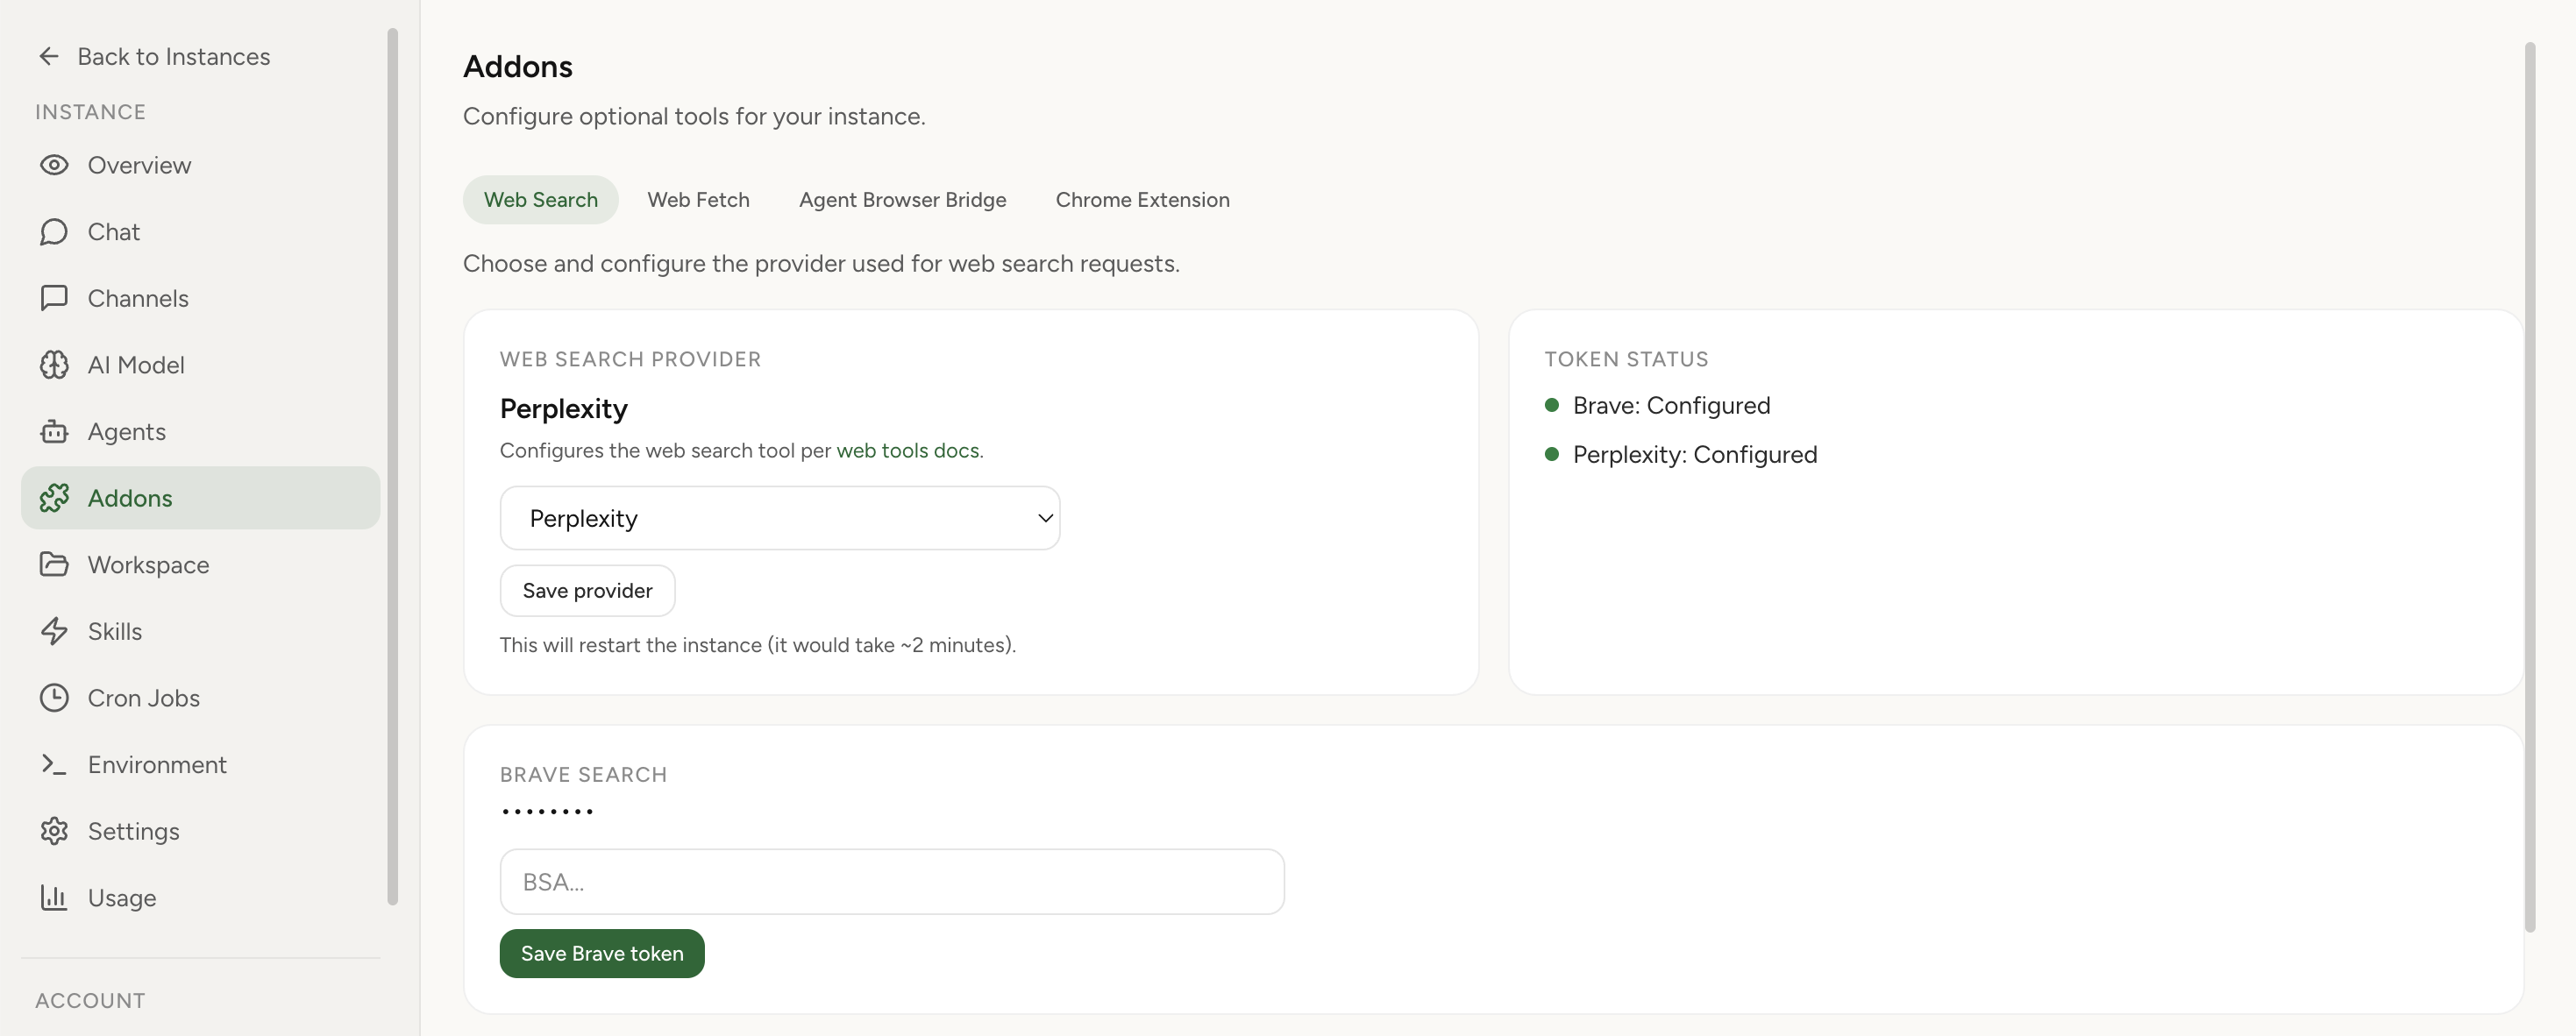Open the Agent Browser Bridge tab
This screenshot has width=2576, height=1036.
pos(902,199)
